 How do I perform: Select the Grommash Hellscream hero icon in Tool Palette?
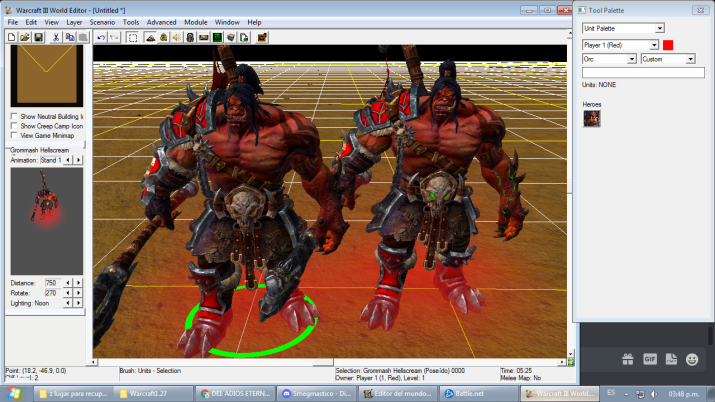coord(591,119)
